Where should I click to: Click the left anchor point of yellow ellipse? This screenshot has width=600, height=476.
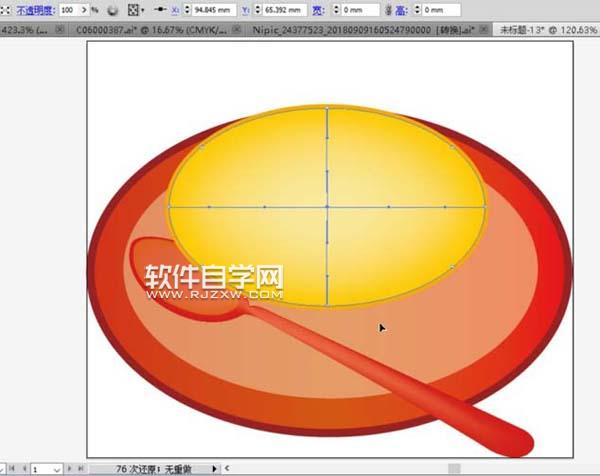click(169, 207)
